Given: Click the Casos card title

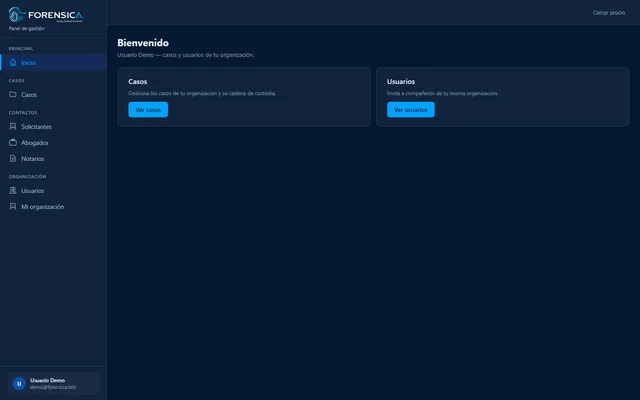Looking at the screenshot, I should click(x=138, y=82).
